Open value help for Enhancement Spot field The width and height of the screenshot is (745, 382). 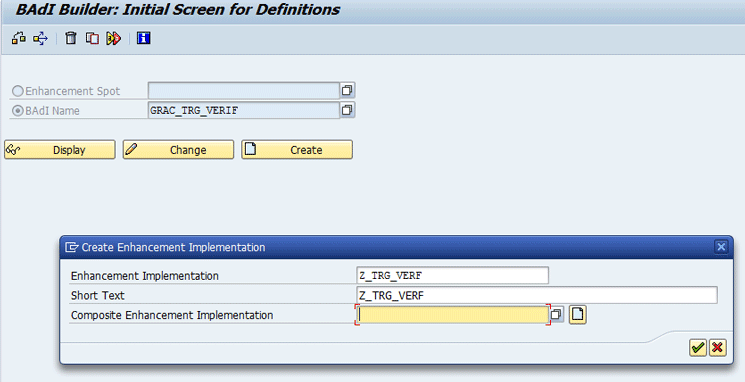(x=347, y=90)
